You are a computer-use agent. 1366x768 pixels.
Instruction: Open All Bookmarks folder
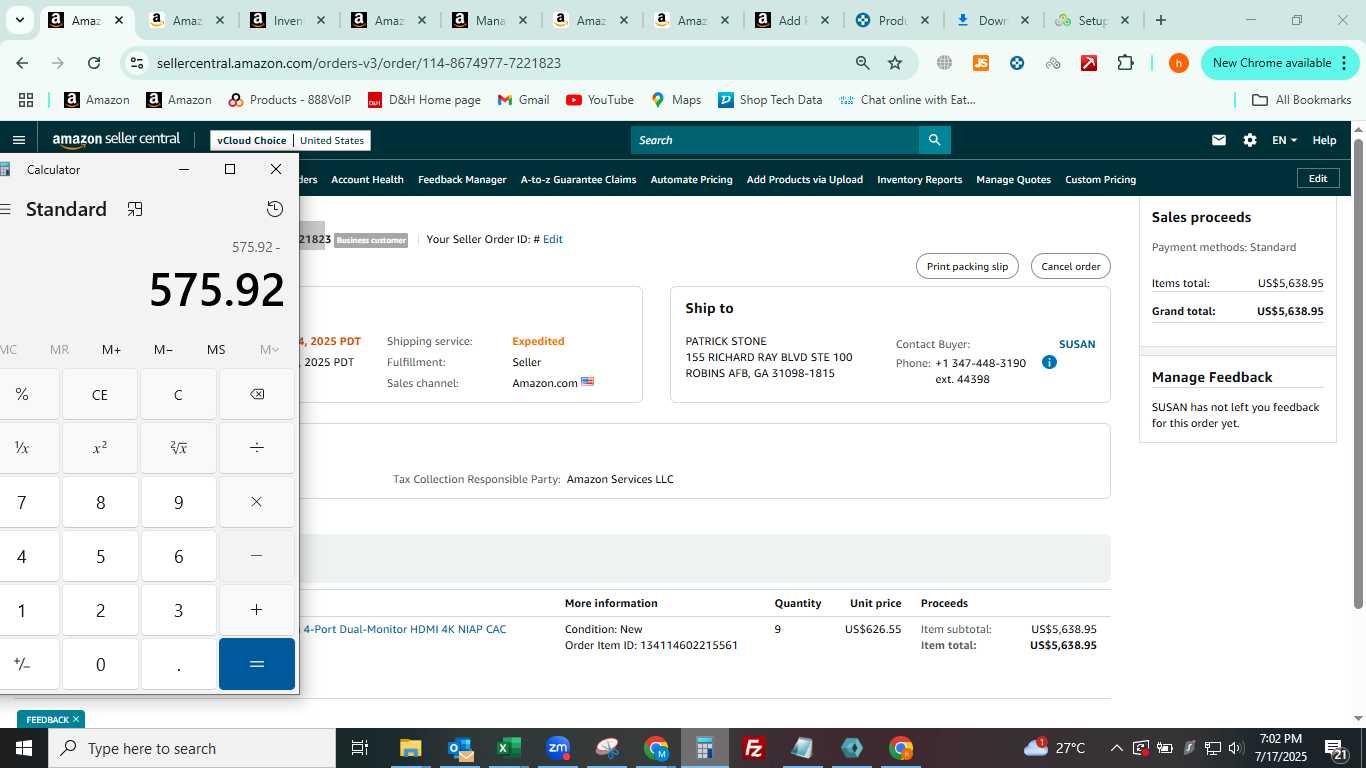[x=1301, y=100]
